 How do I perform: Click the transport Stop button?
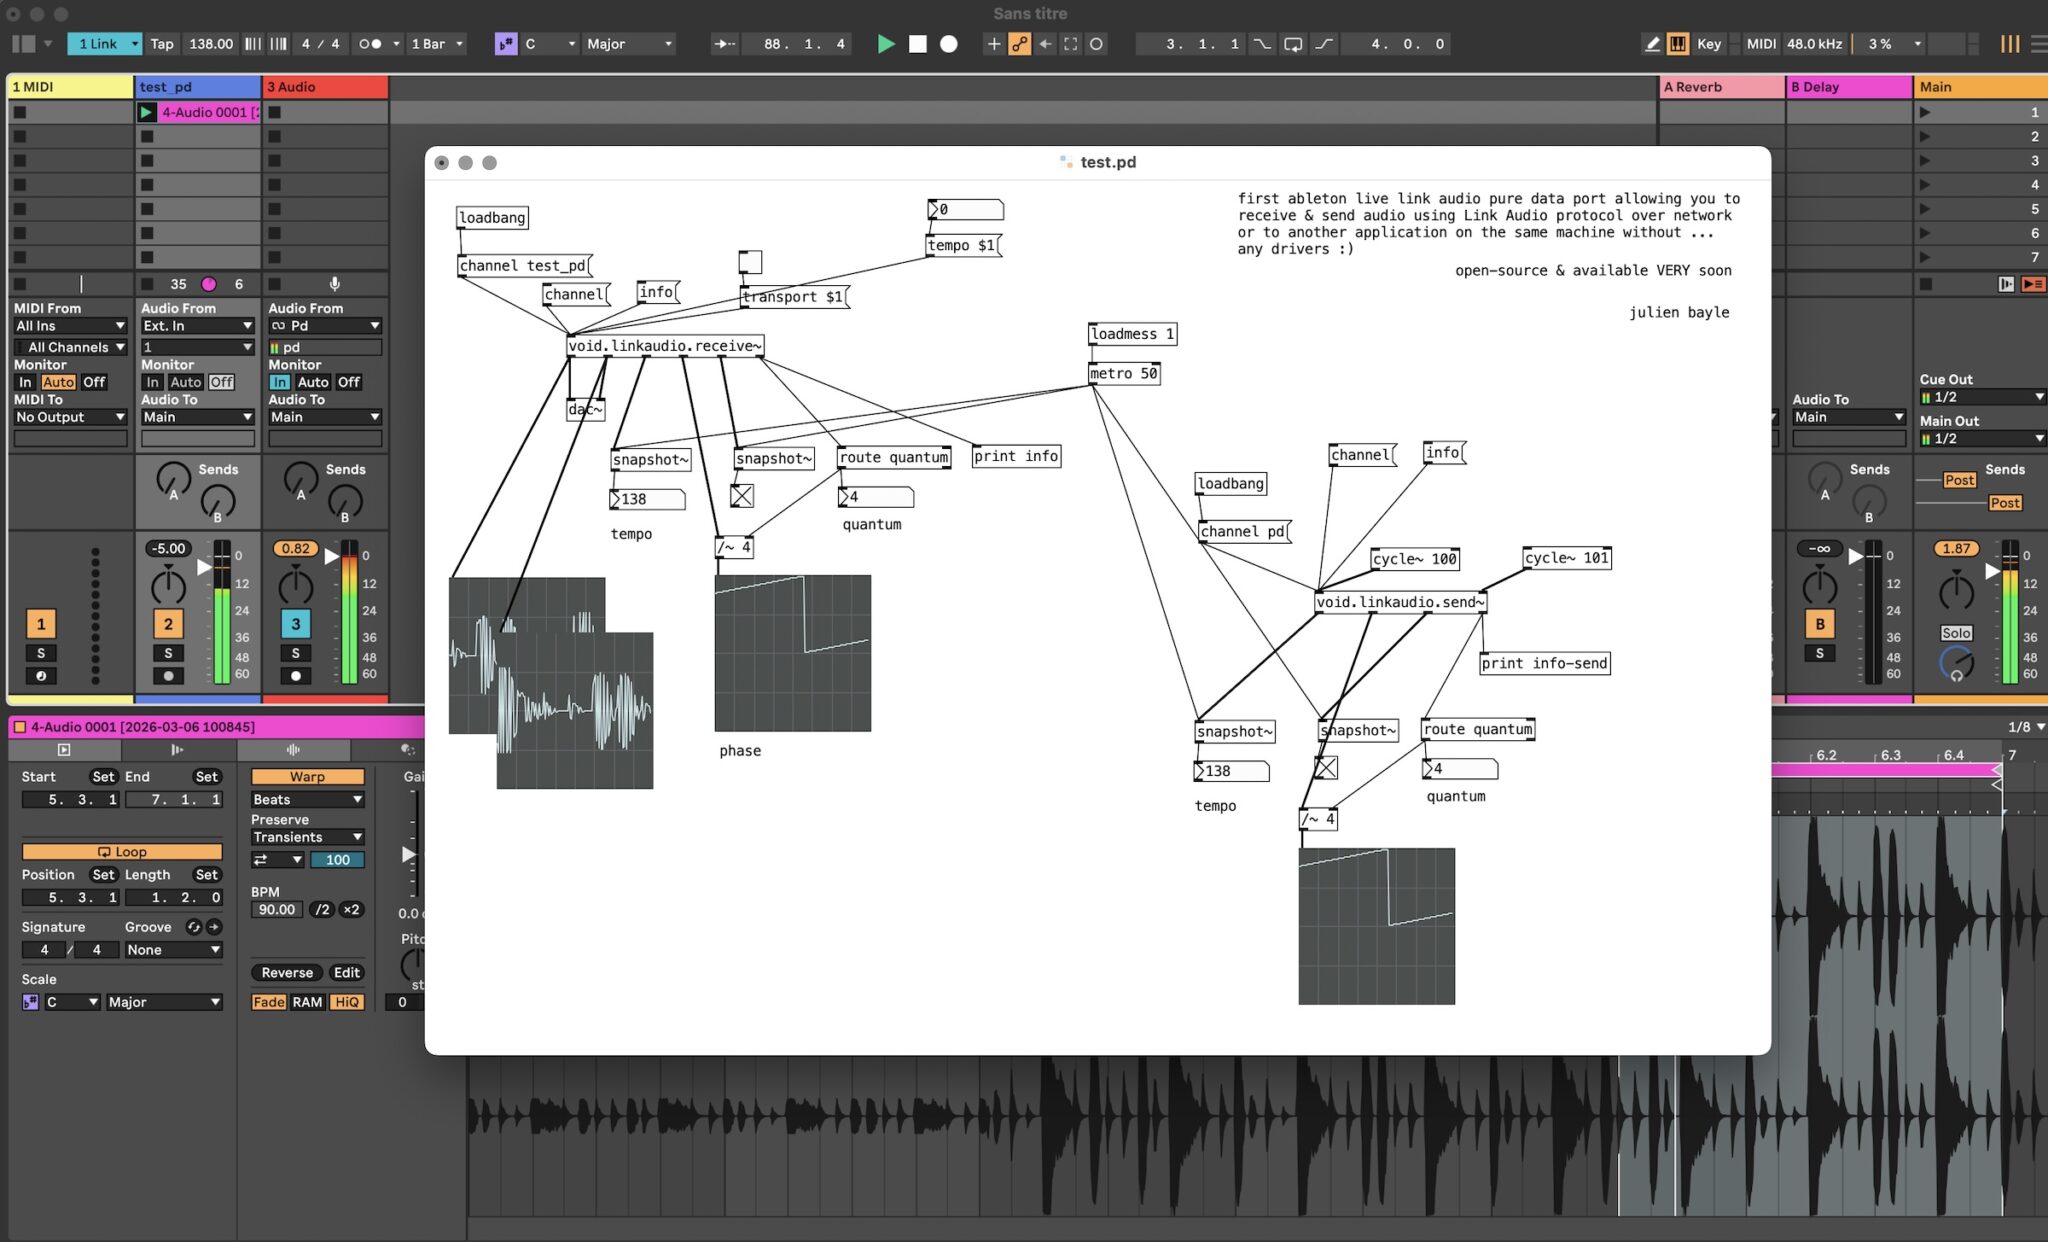point(917,44)
